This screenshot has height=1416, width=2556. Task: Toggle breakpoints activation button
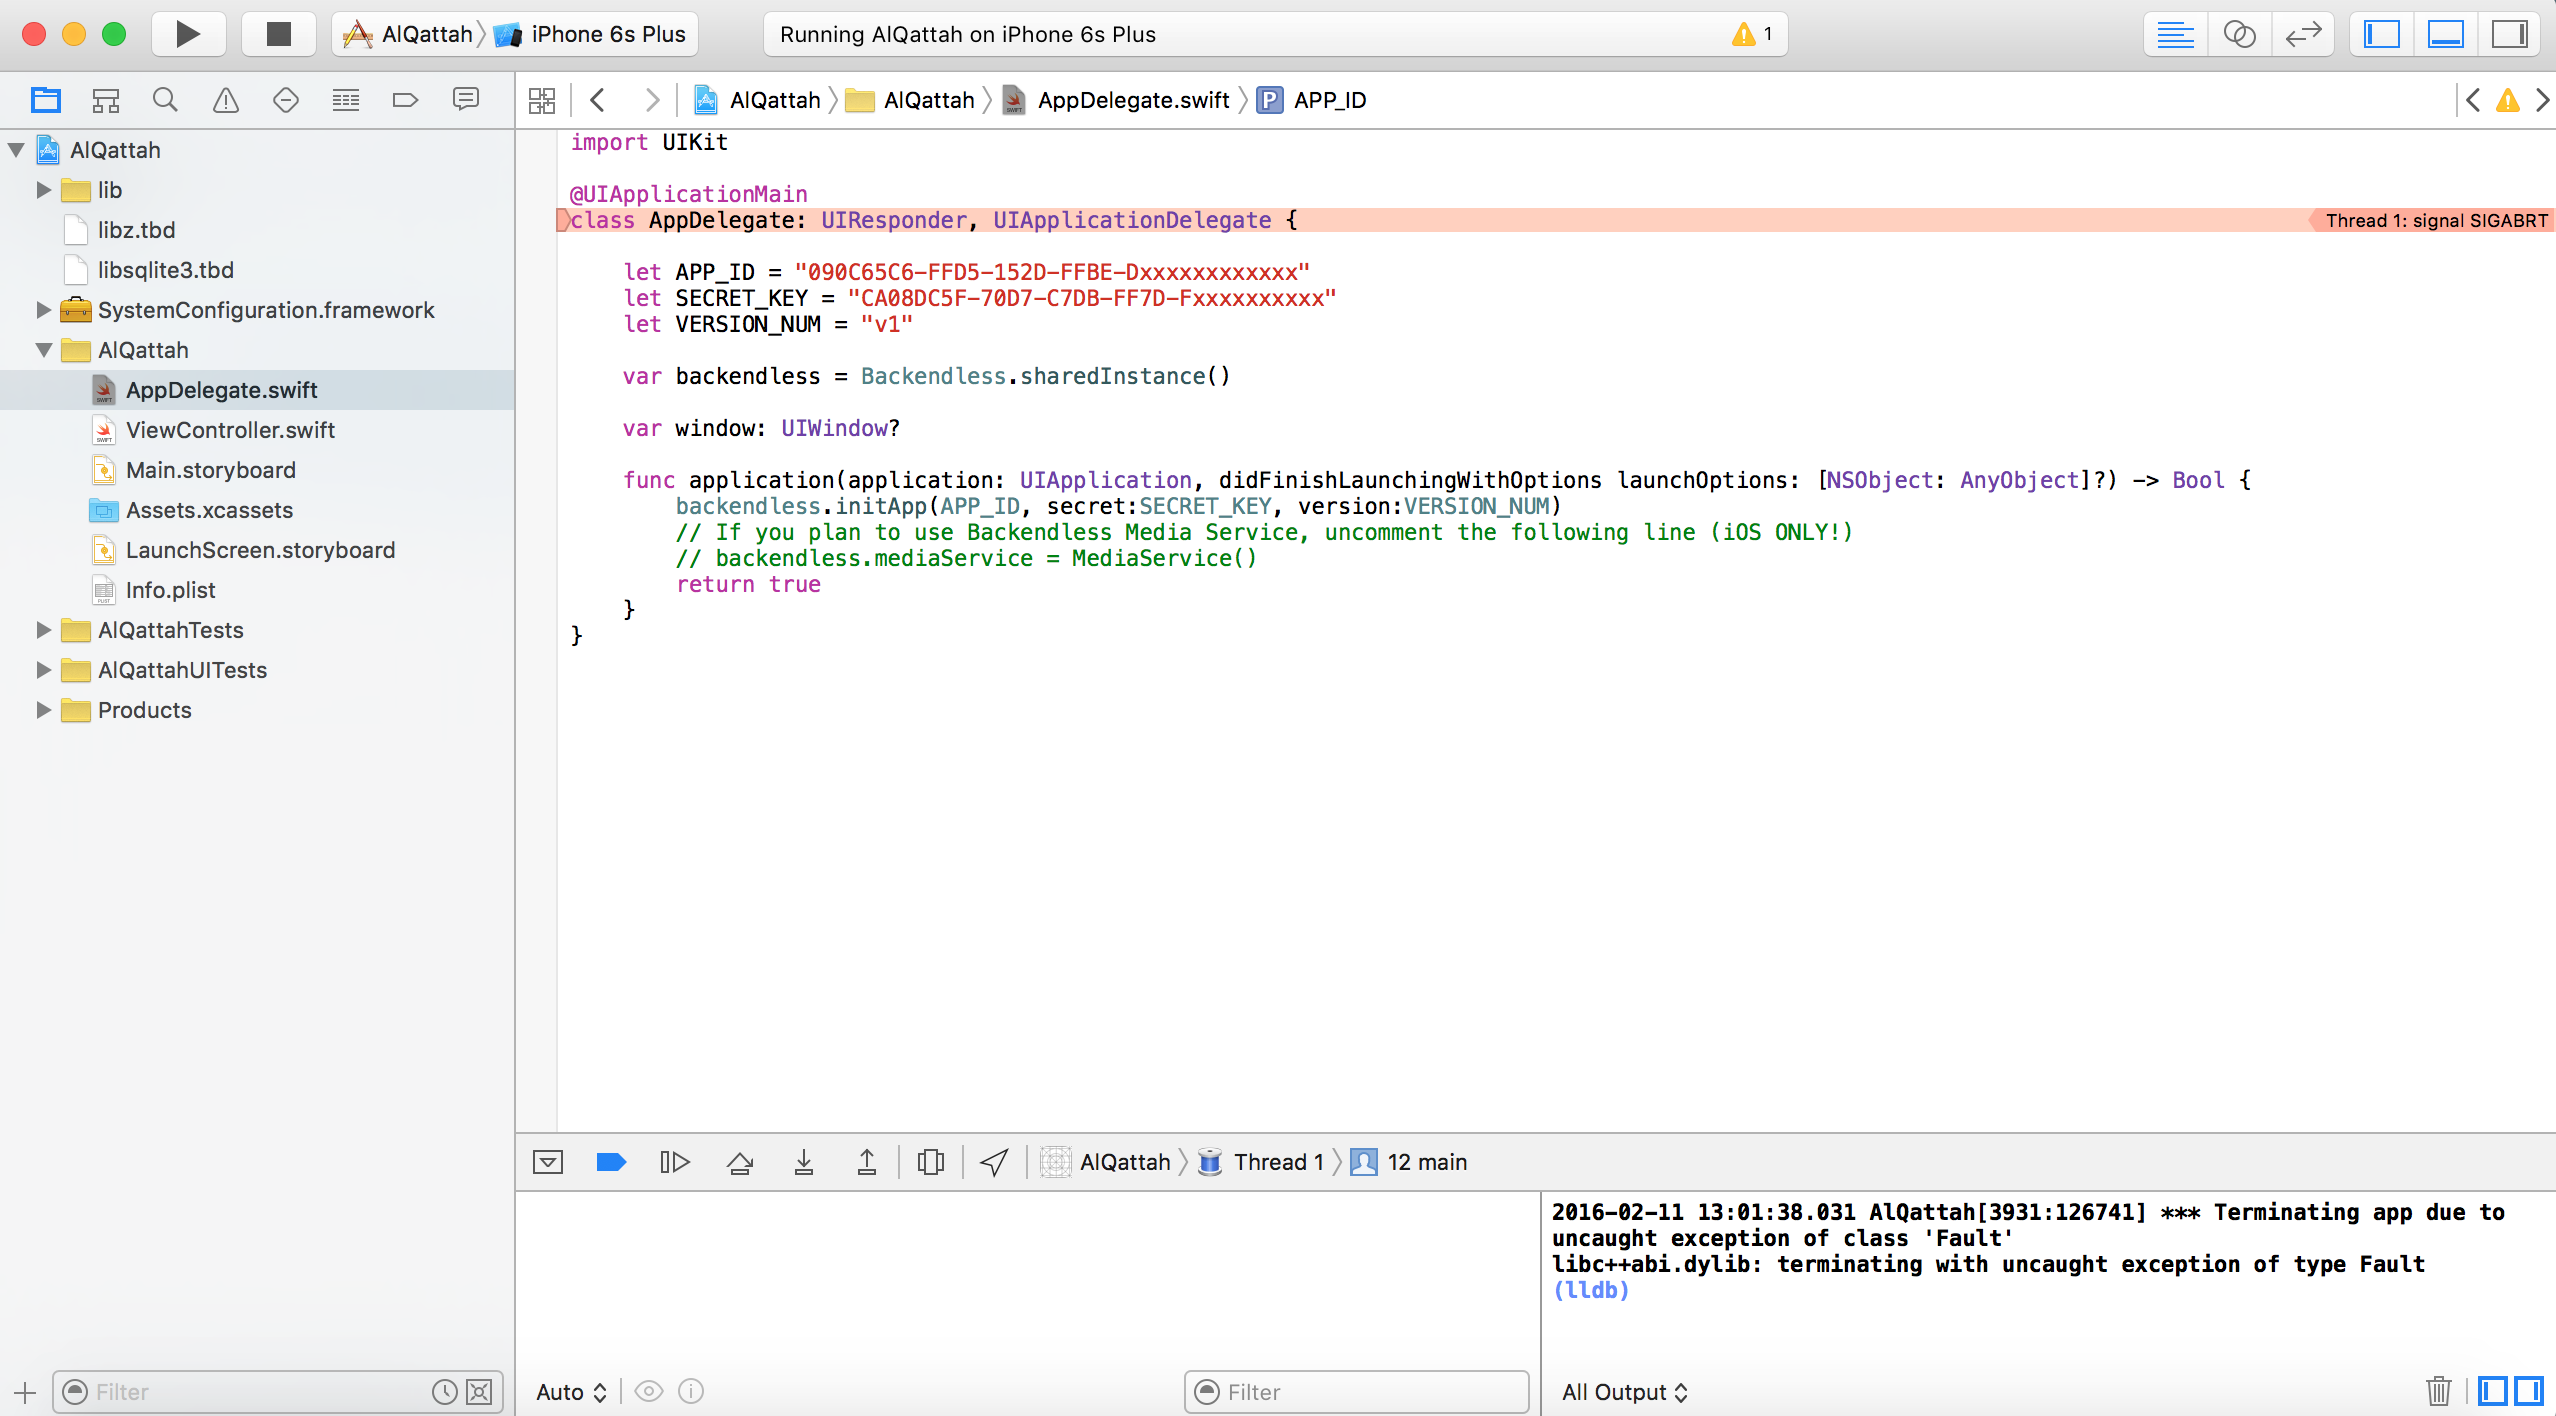click(x=611, y=1162)
